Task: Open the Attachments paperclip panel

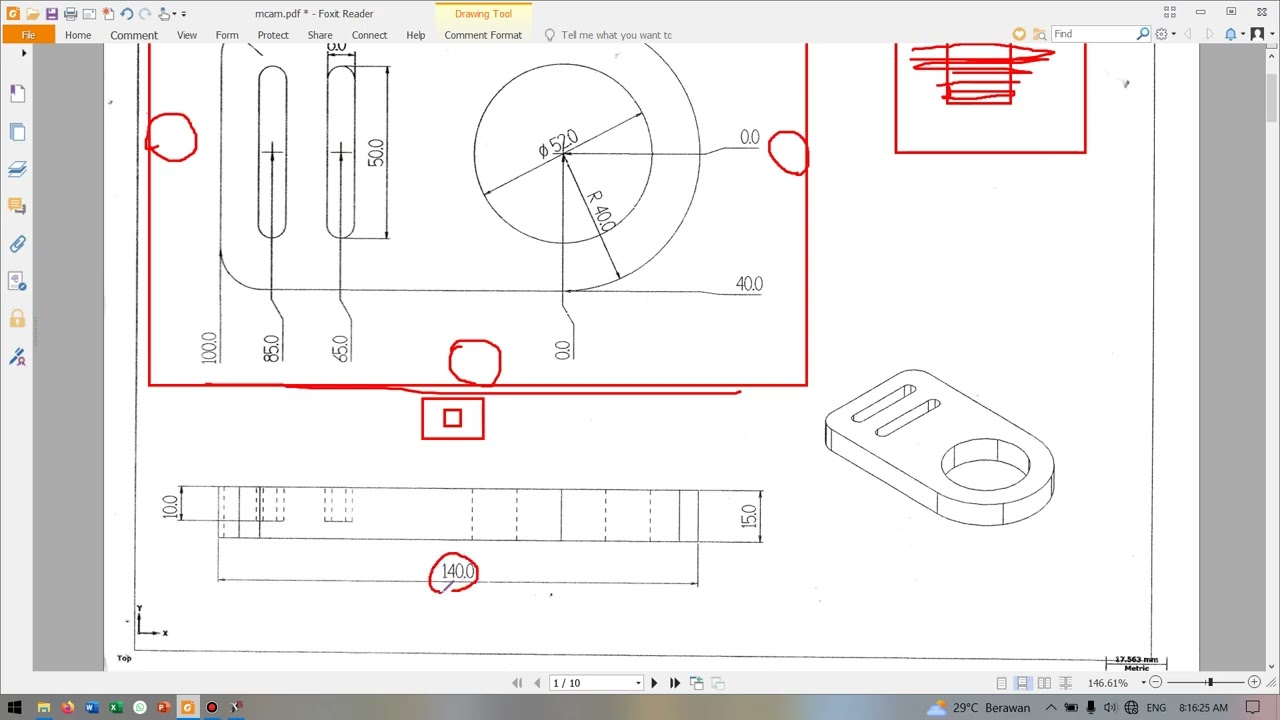Action: click(x=17, y=244)
